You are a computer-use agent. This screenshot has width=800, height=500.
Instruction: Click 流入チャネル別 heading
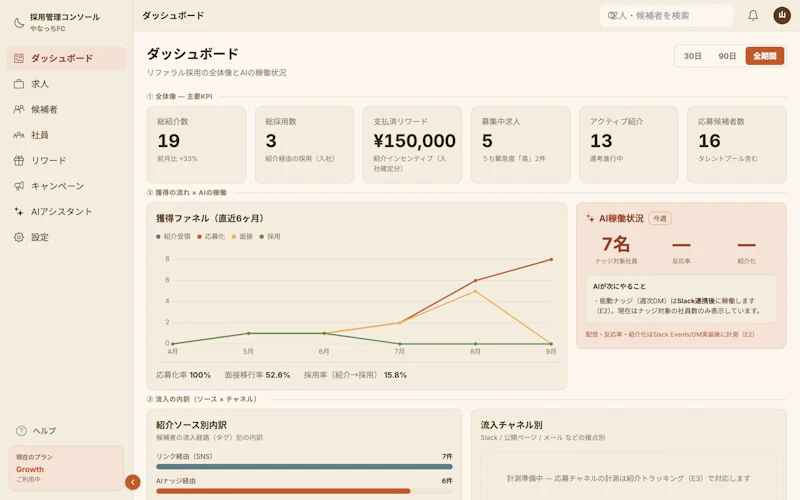click(x=511, y=424)
